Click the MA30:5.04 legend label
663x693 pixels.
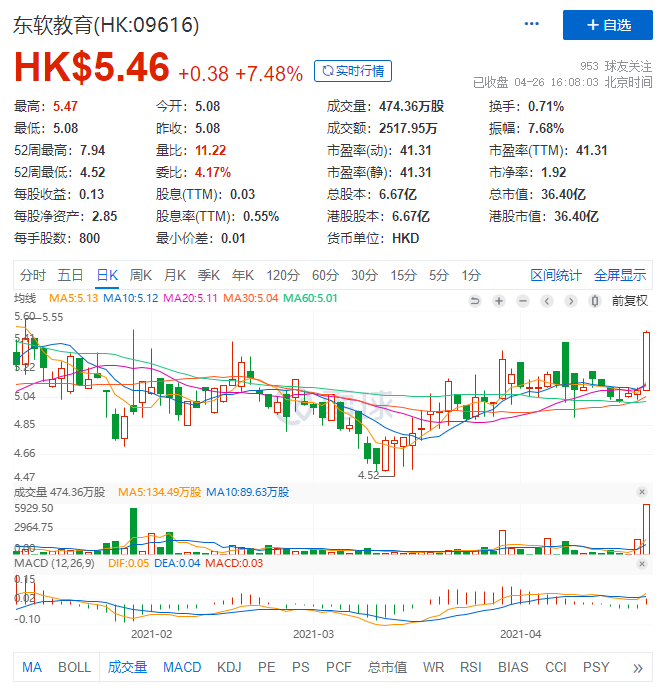(x=250, y=298)
